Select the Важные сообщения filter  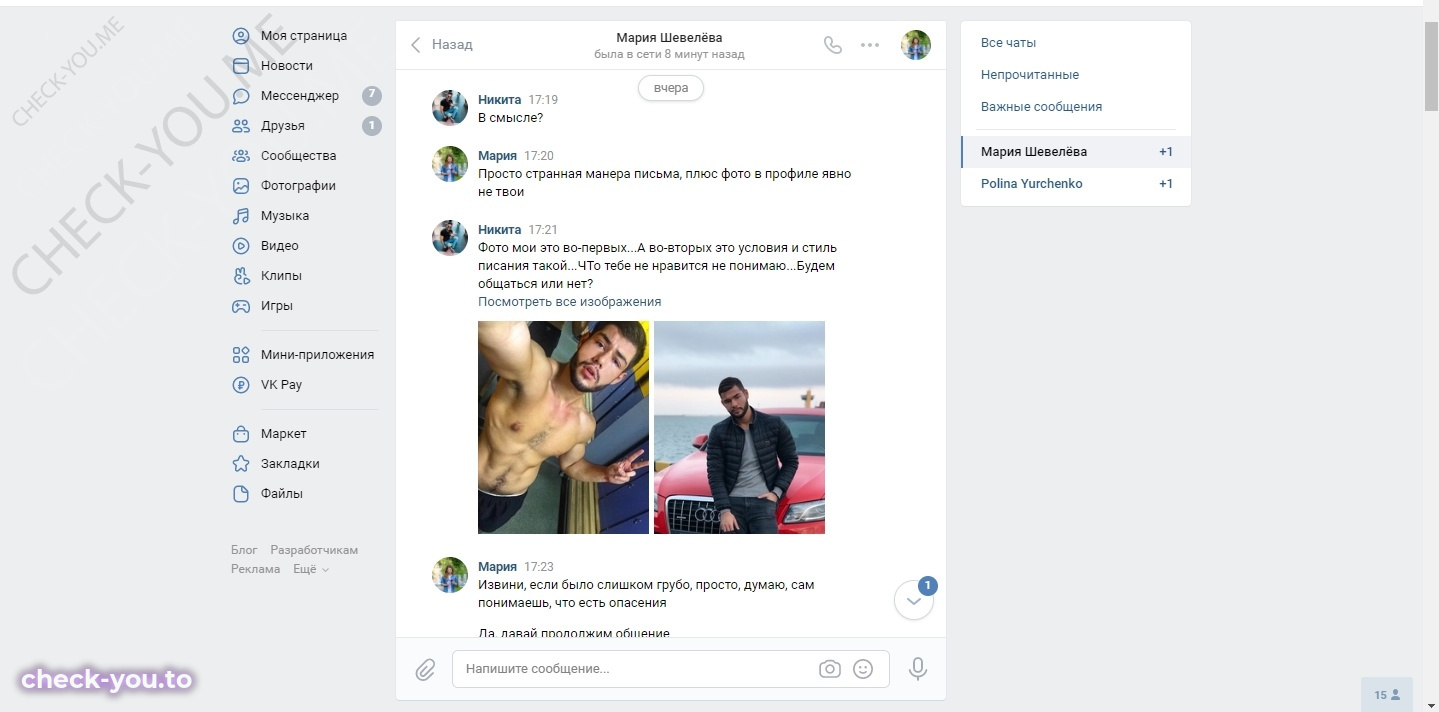point(1041,107)
